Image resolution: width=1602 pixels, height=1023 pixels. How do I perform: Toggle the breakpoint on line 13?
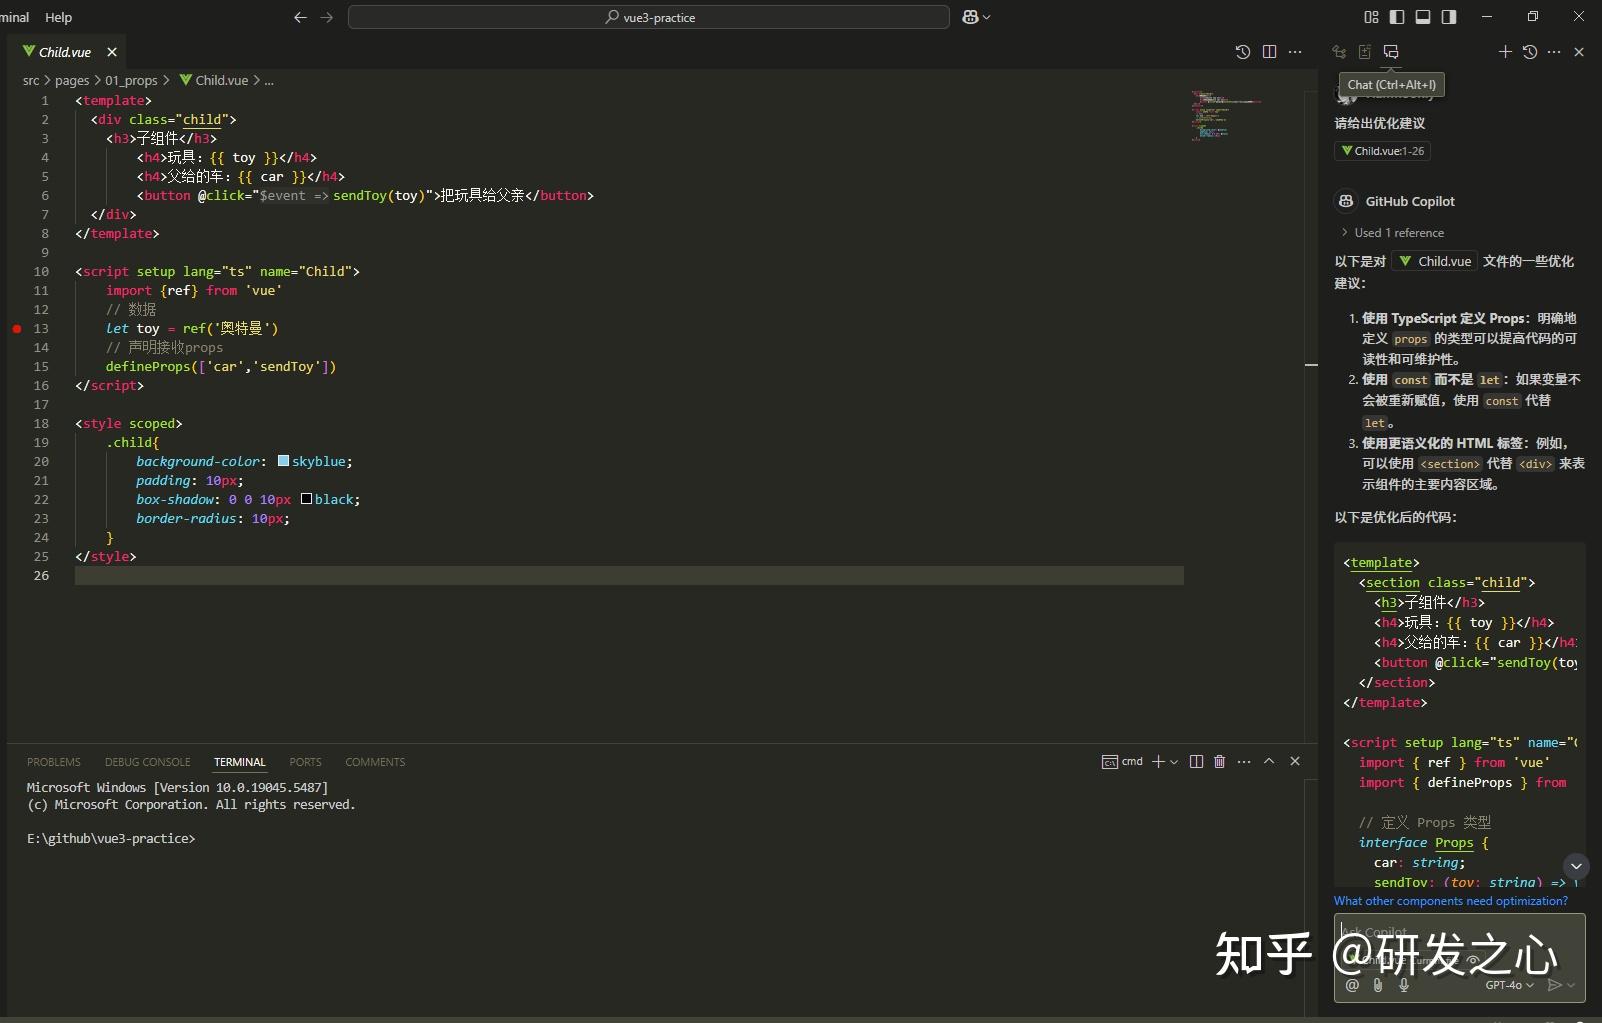pyautogui.click(x=17, y=328)
